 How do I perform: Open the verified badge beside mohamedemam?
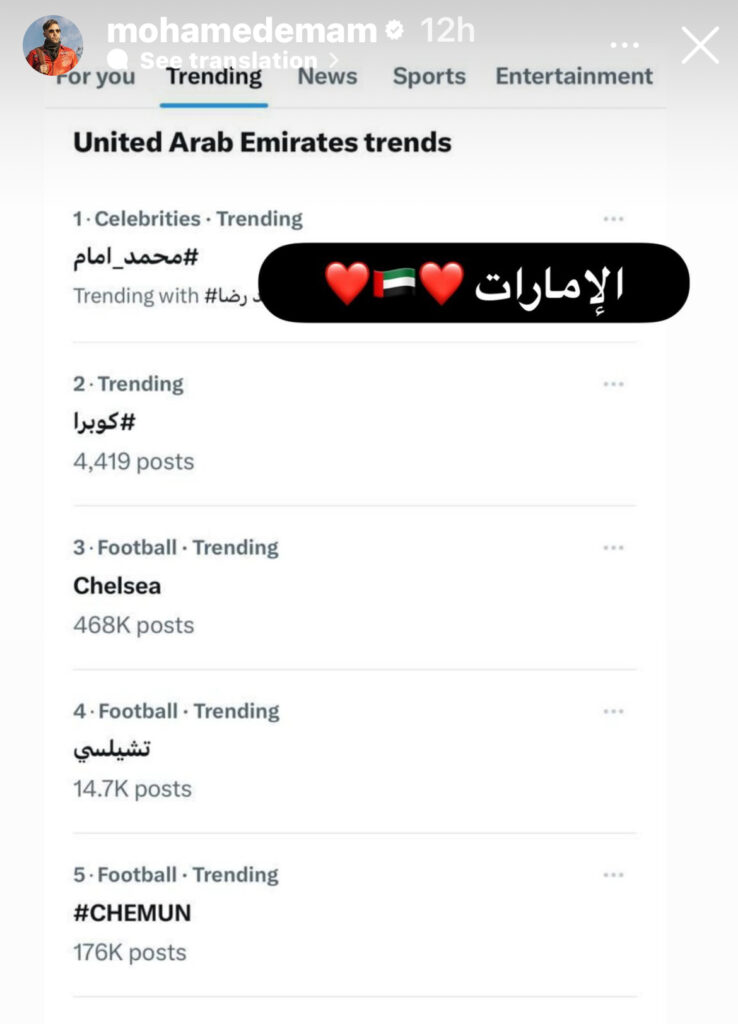(394, 31)
